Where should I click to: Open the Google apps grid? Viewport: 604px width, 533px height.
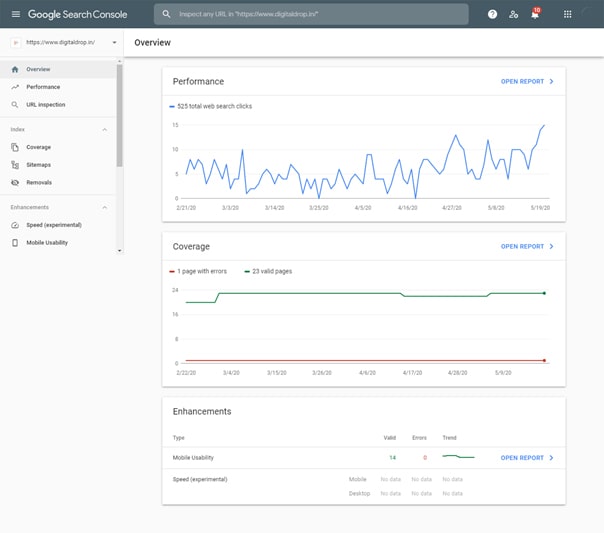[567, 14]
